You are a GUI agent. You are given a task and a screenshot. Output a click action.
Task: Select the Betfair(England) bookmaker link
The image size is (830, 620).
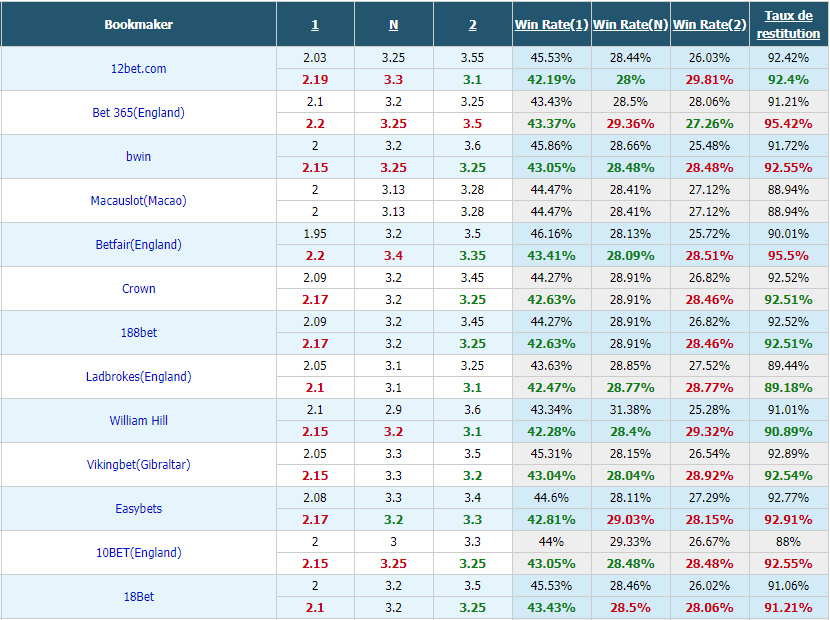pyautogui.click(x=138, y=245)
